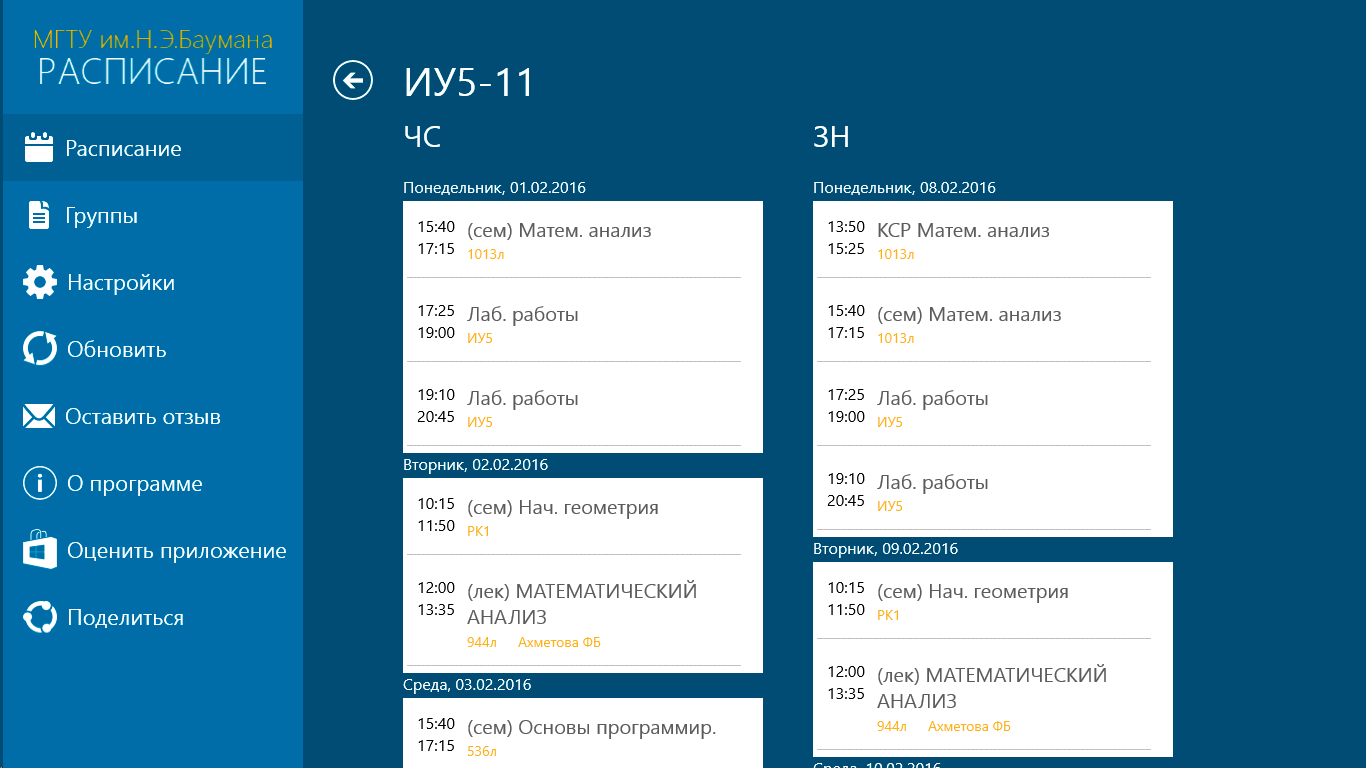The width and height of the screenshot is (1366, 768).
Task: Select Среда, 03.02.2016 date header
Action: click(x=467, y=685)
